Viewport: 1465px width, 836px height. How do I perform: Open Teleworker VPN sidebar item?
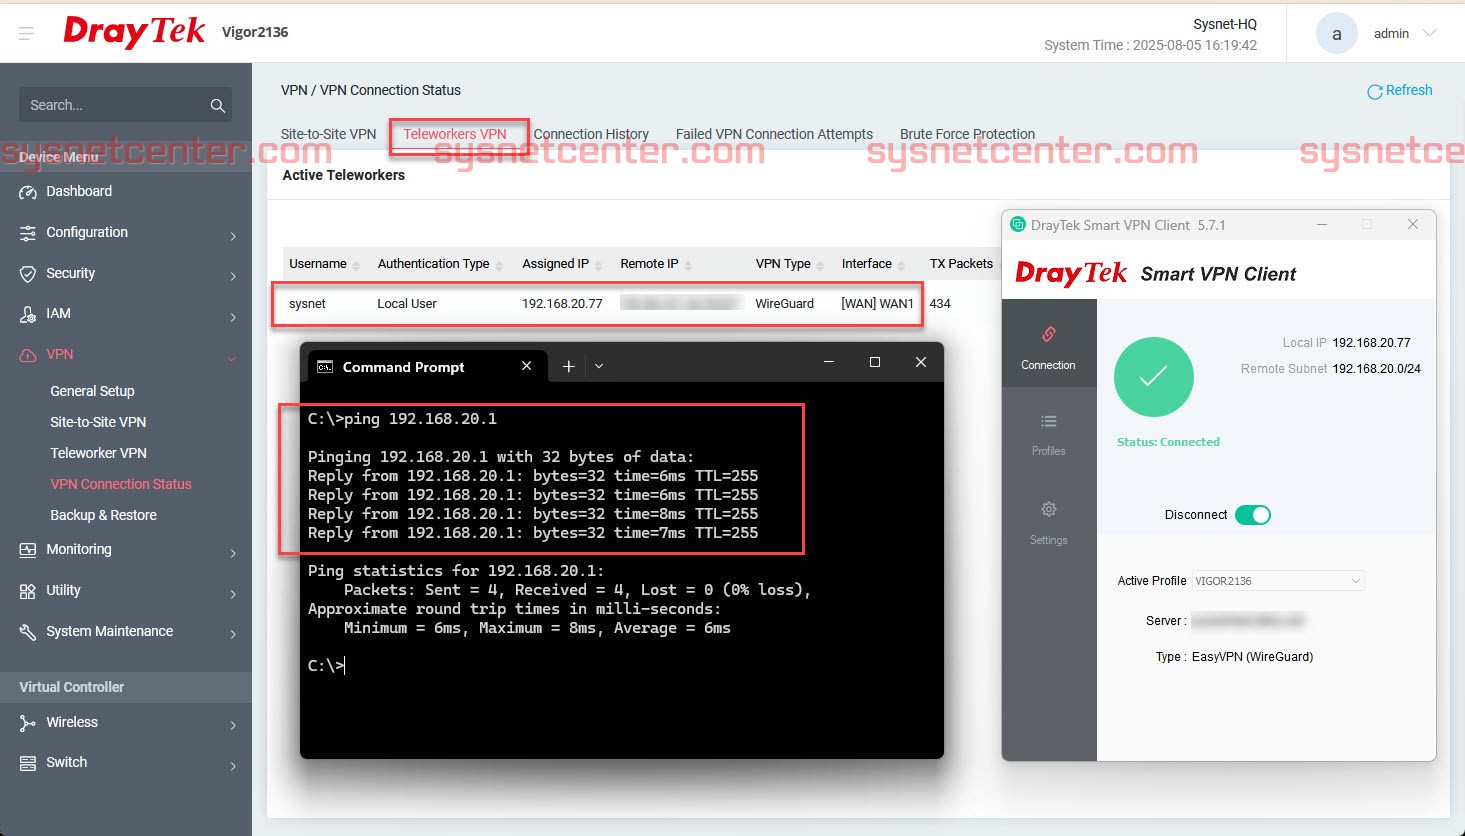[98, 453]
